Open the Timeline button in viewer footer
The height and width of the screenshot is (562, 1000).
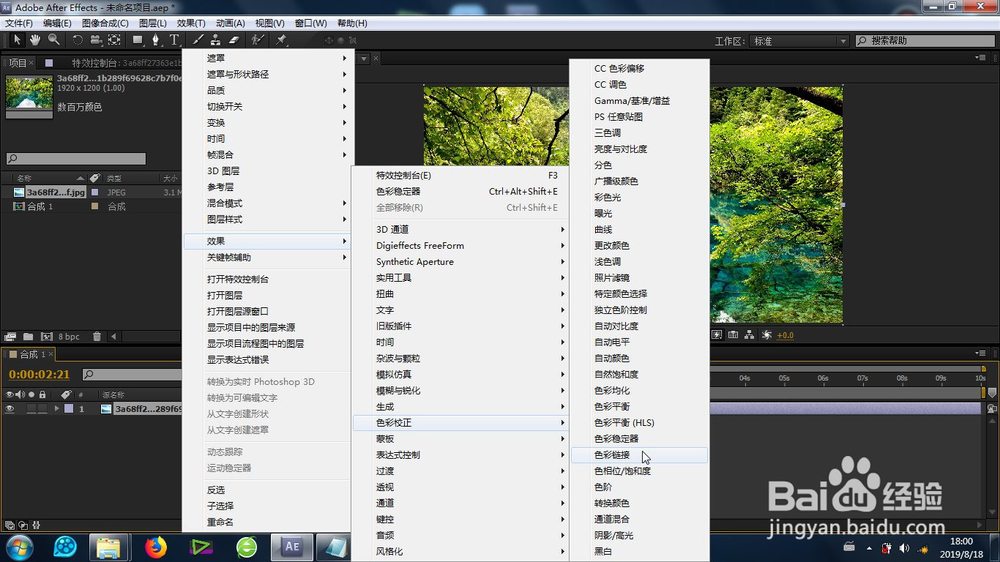733,335
